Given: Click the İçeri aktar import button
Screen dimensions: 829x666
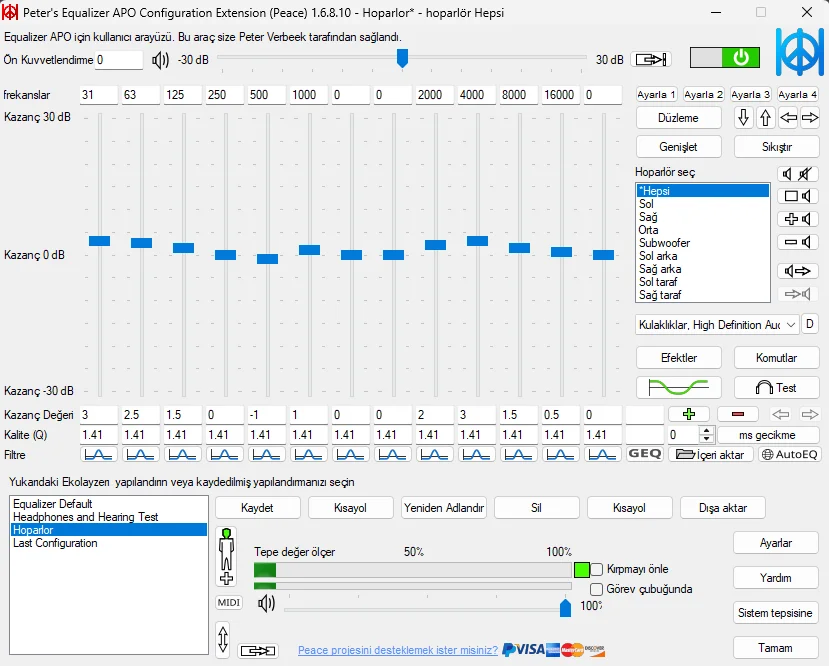Looking at the screenshot, I should pos(711,455).
